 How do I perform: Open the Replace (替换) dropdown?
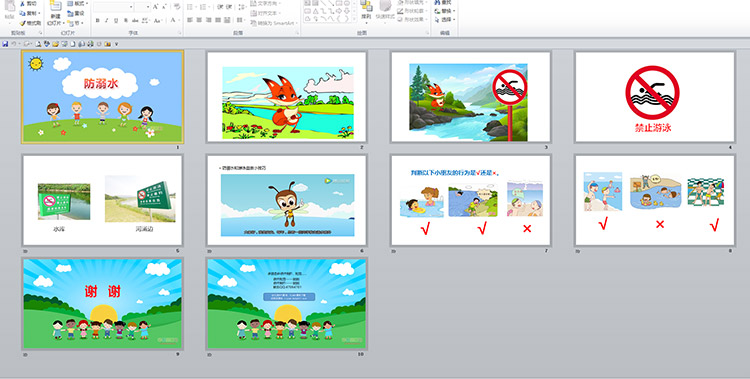[445, 11]
